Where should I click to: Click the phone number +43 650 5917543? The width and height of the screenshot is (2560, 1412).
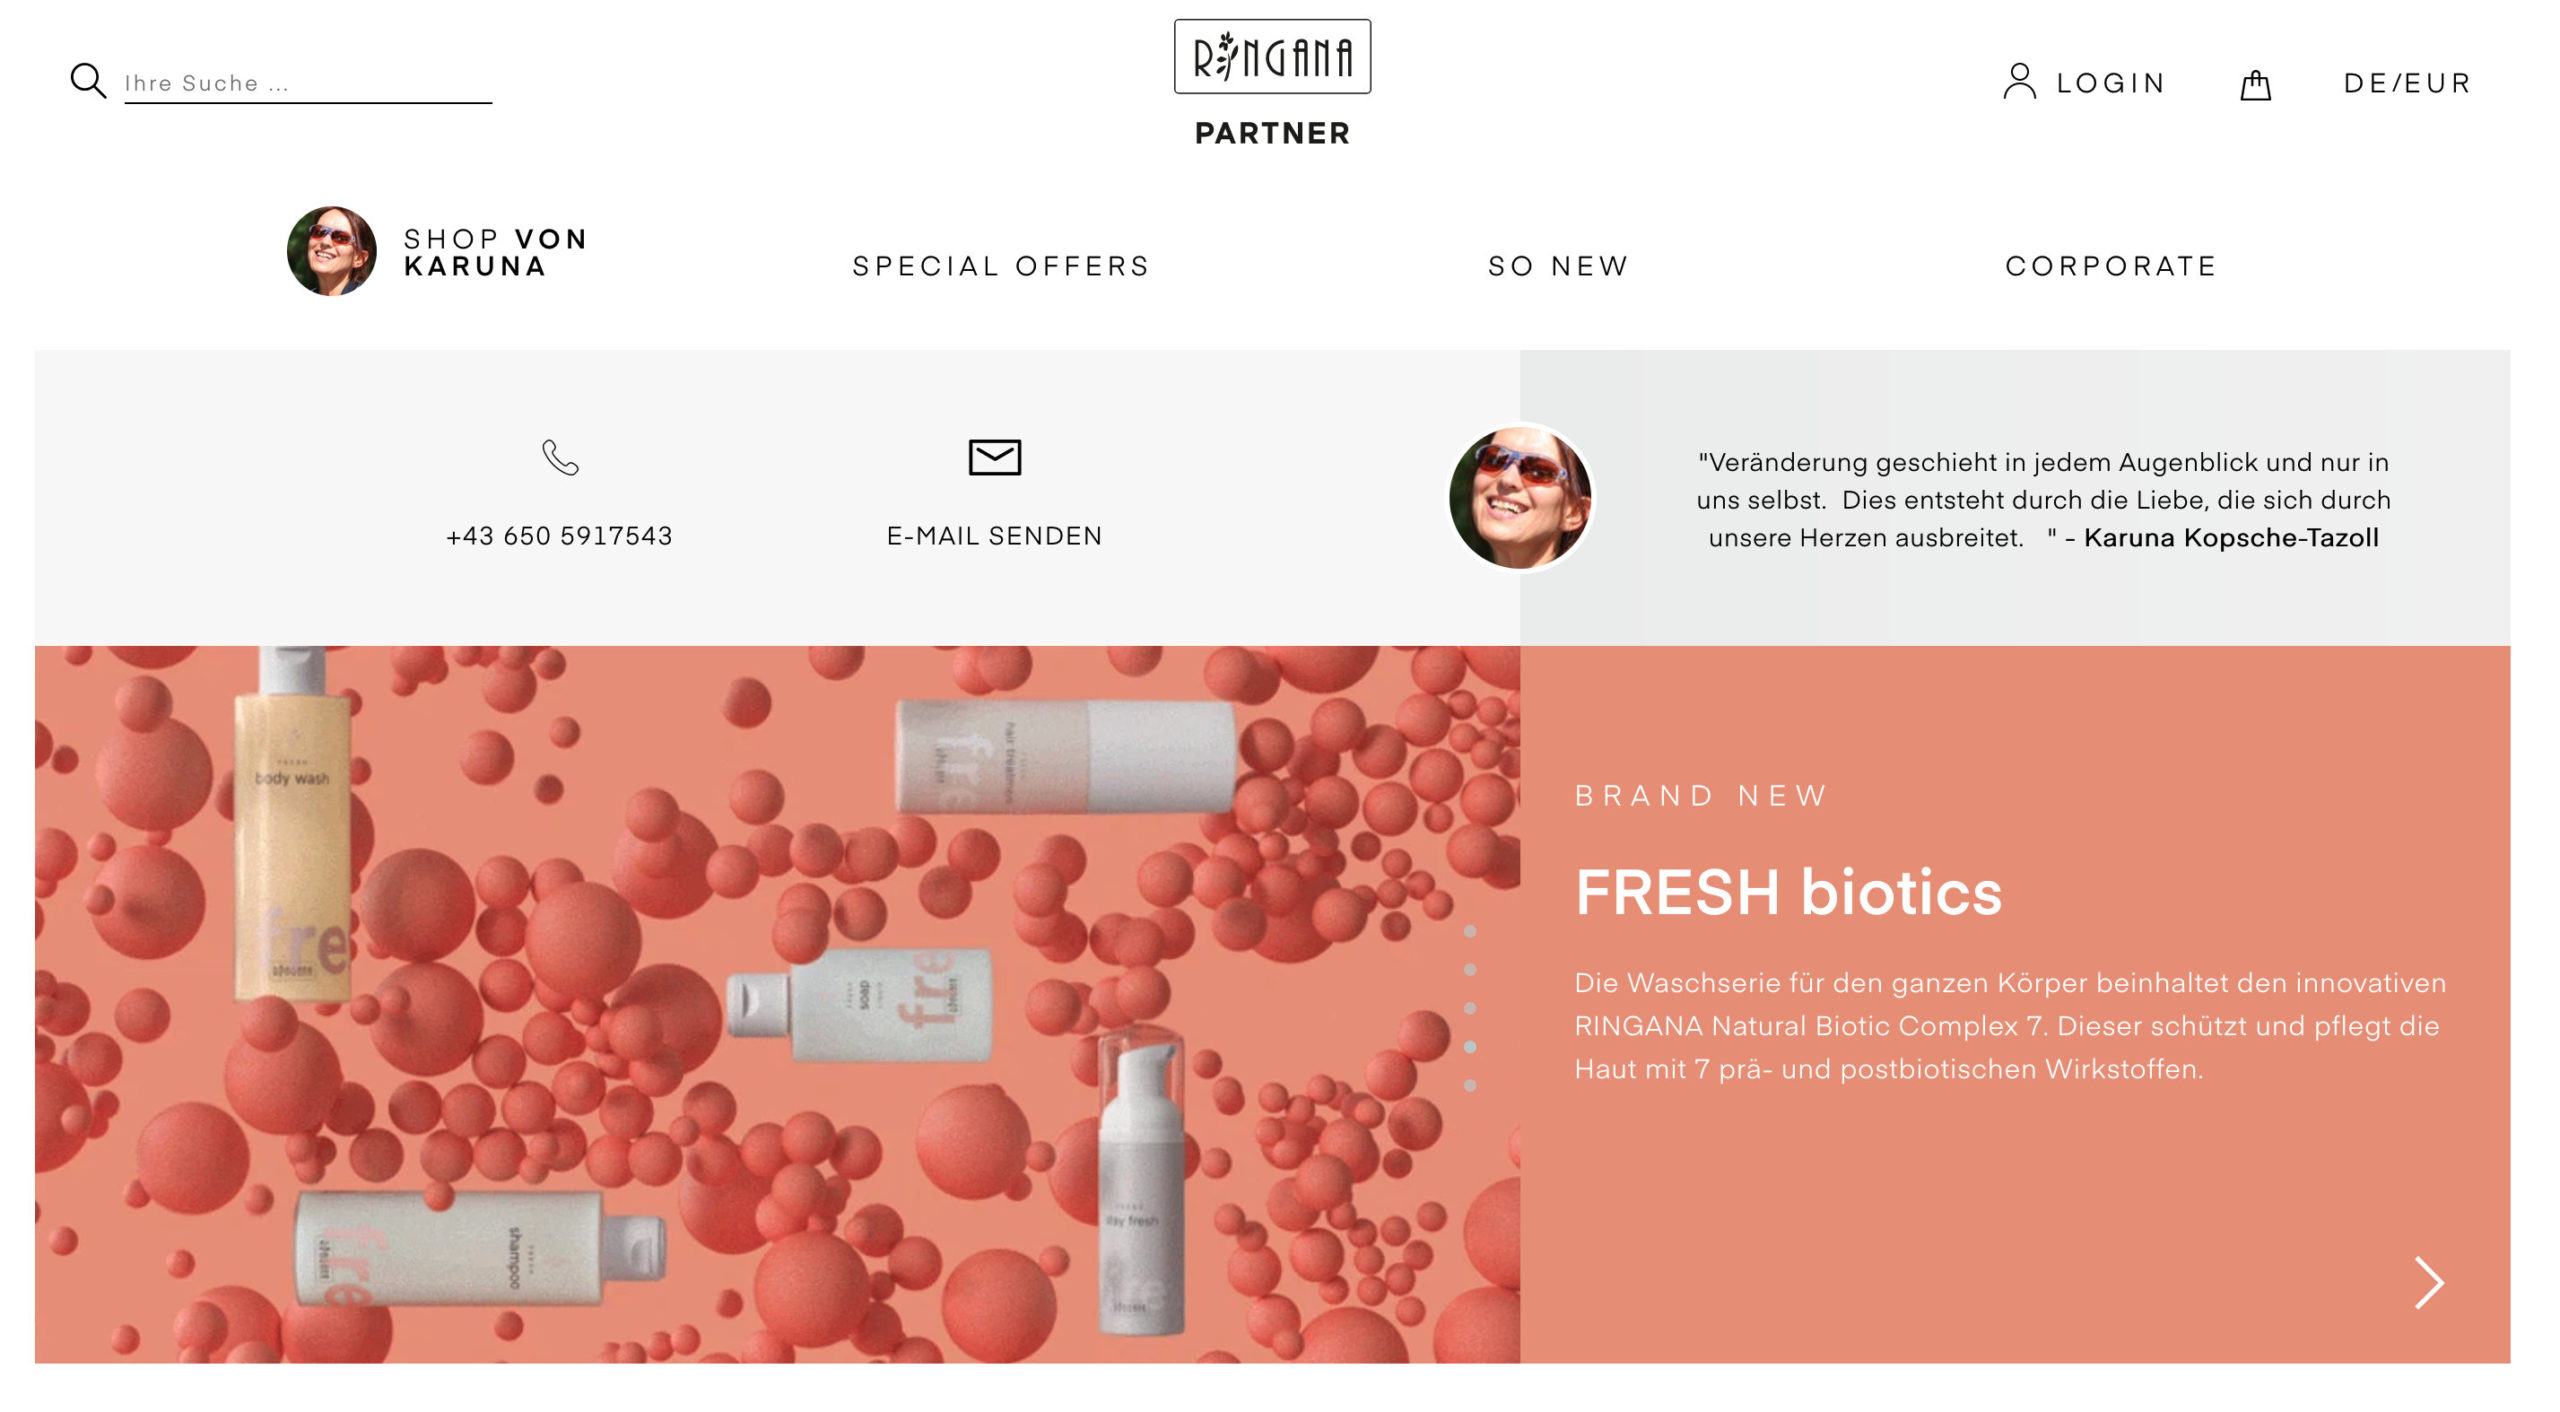point(559,536)
